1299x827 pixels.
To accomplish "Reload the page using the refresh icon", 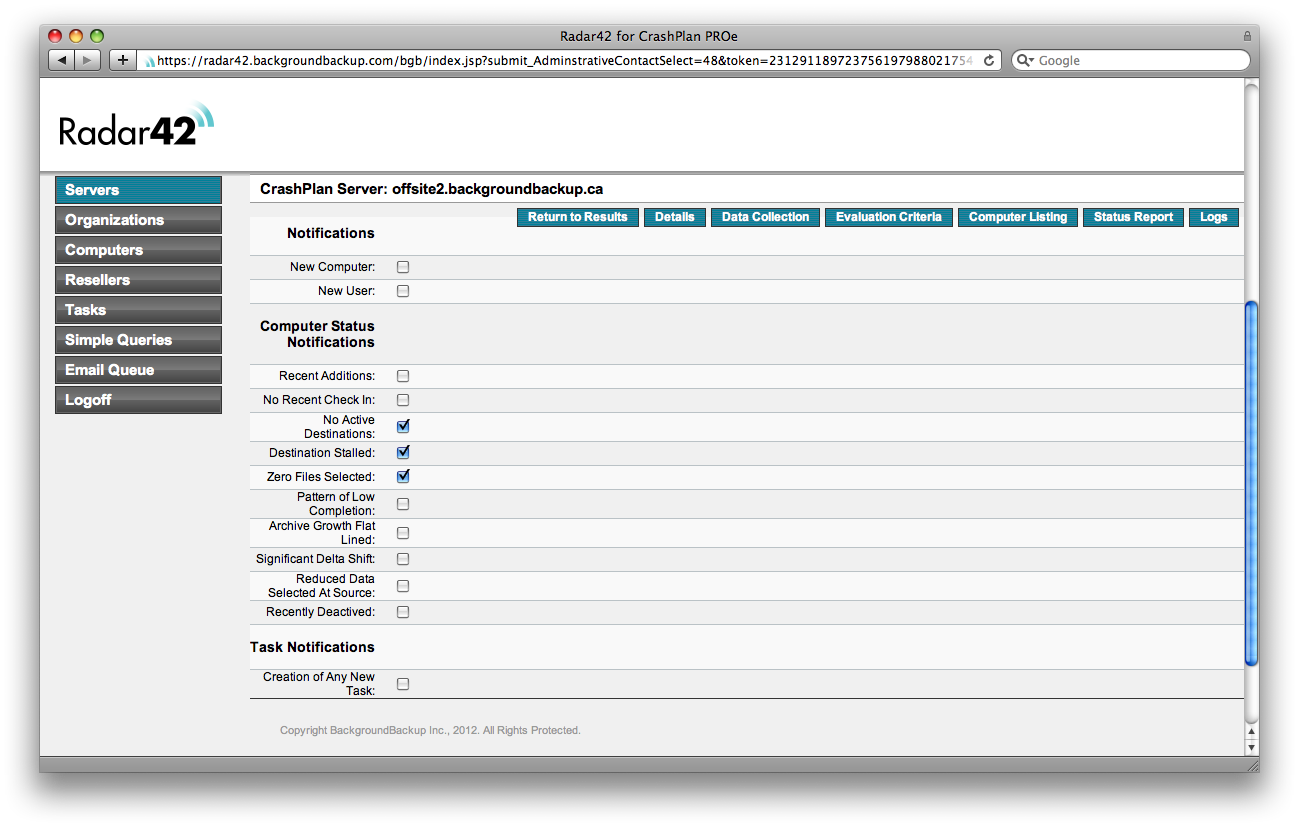I will click(x=989, y=60).
